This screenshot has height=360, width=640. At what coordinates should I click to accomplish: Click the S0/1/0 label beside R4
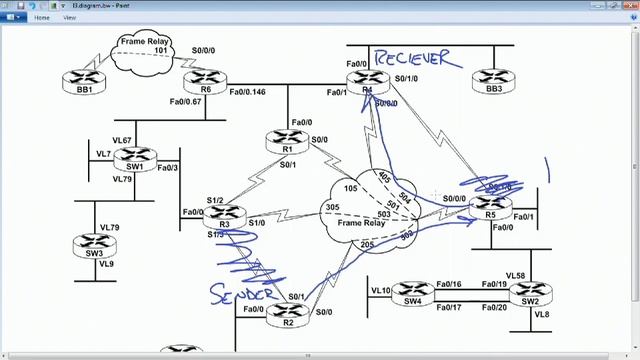coord(406,78)
